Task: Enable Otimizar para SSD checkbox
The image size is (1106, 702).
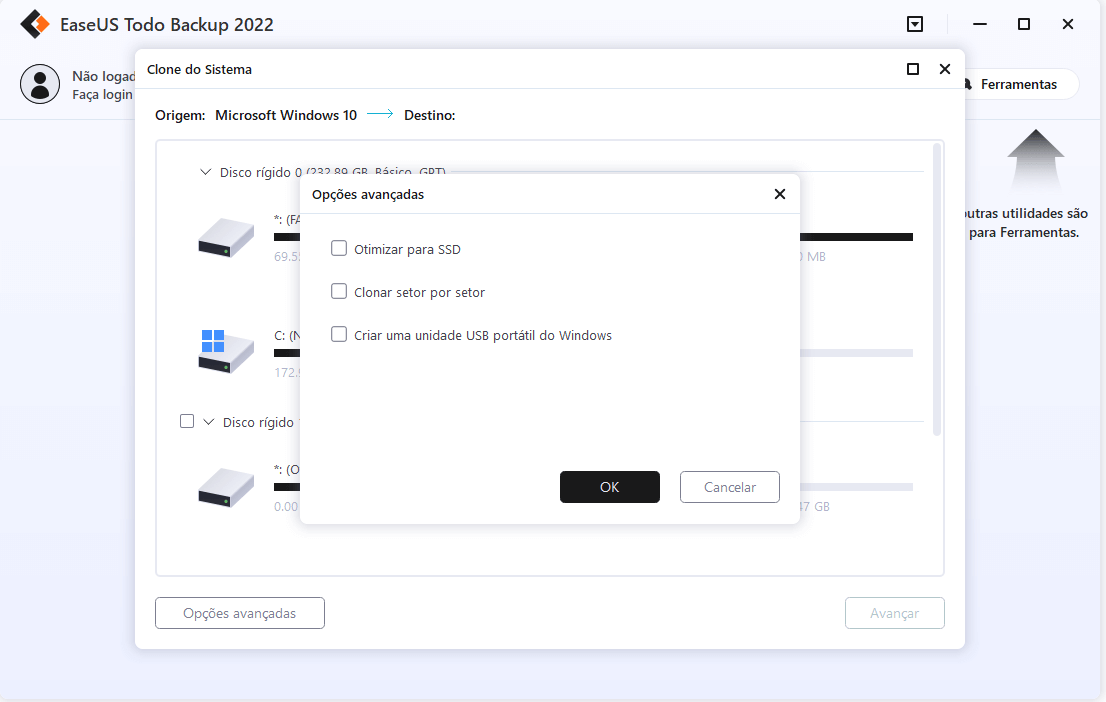Action: 339,248
